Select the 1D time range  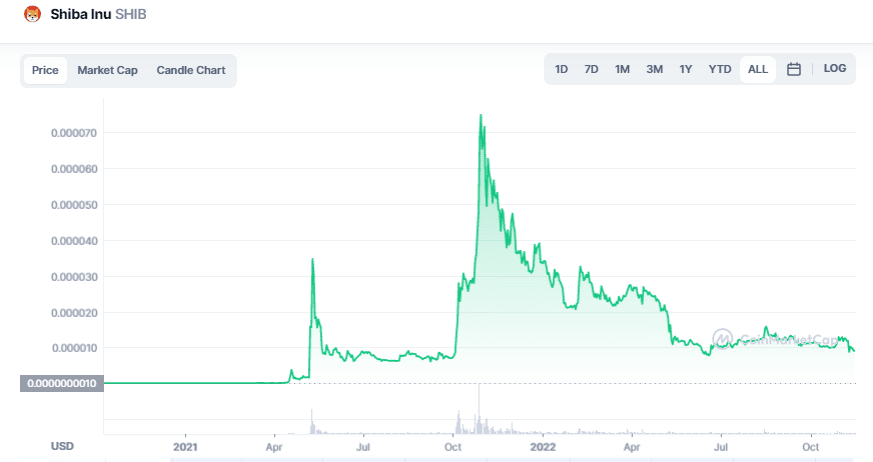coord(561,69)
